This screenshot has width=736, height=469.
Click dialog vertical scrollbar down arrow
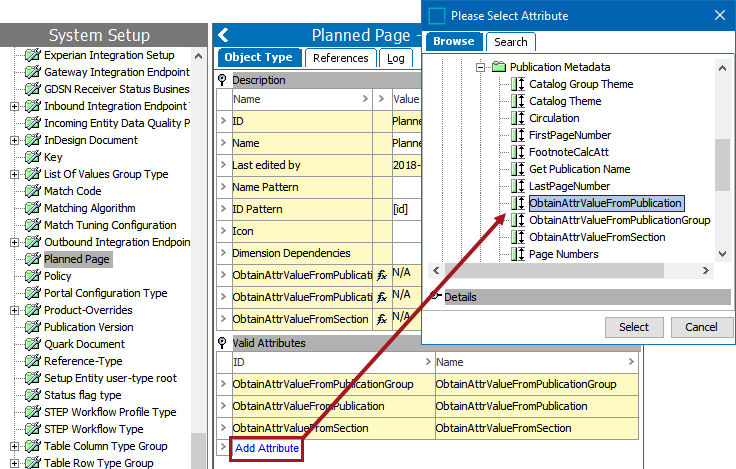point(722,254)
